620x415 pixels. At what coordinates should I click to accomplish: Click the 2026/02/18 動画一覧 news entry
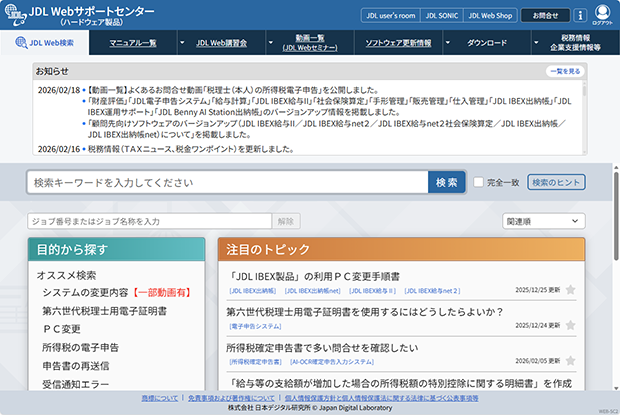(x=232, y=90)
